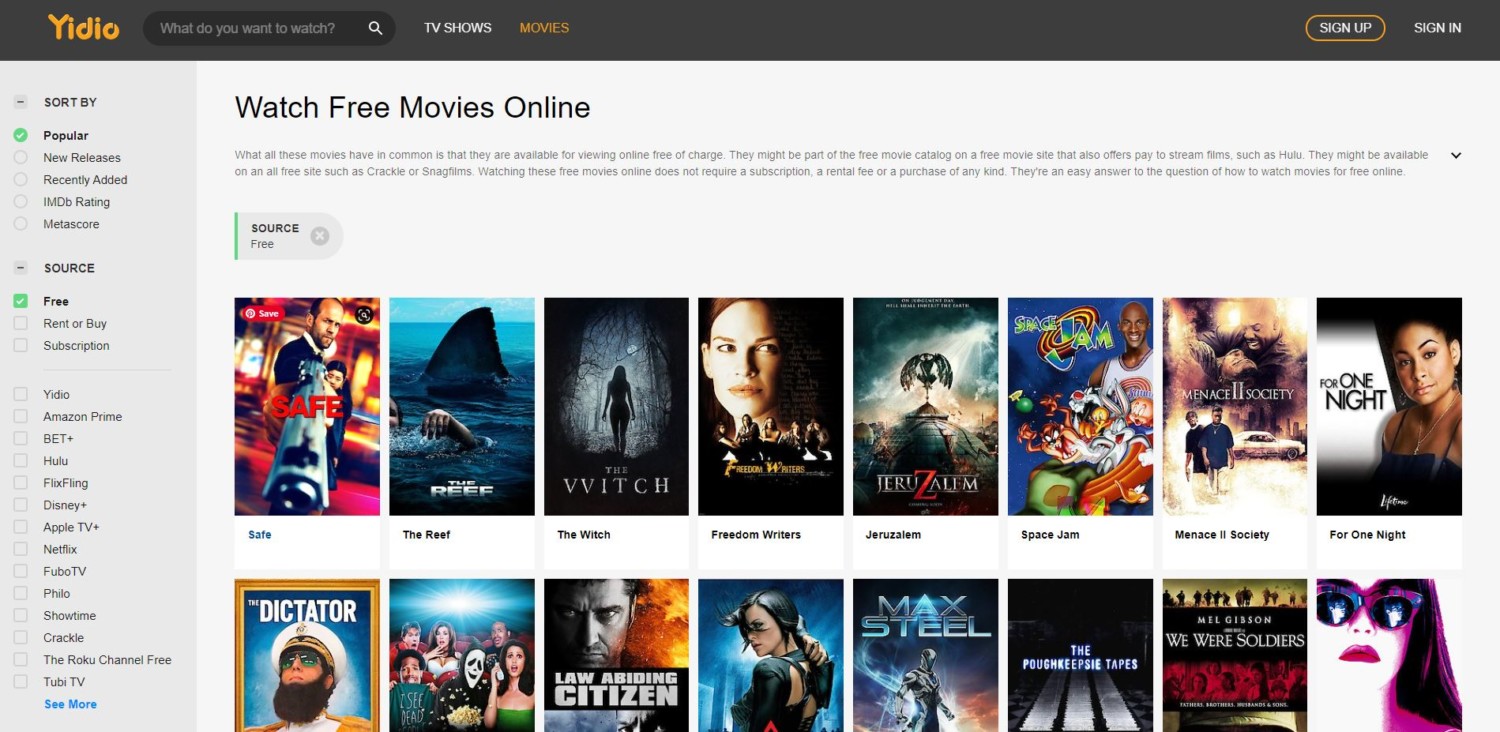Check the Amazon Prime checkbox
1500x732 pixels.
pos(20,416)
